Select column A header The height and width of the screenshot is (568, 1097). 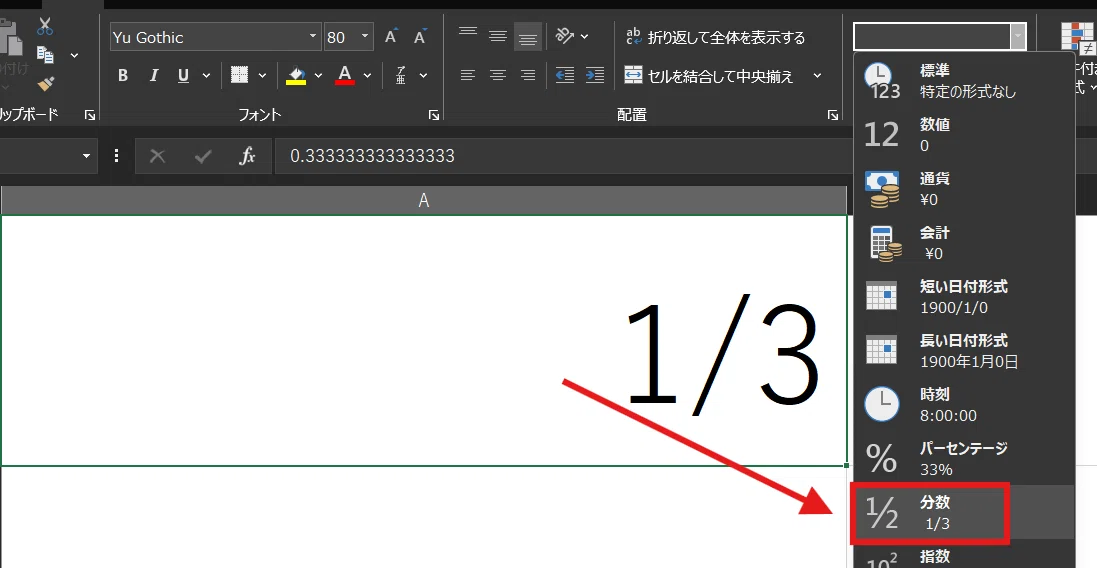coord(424,201)
